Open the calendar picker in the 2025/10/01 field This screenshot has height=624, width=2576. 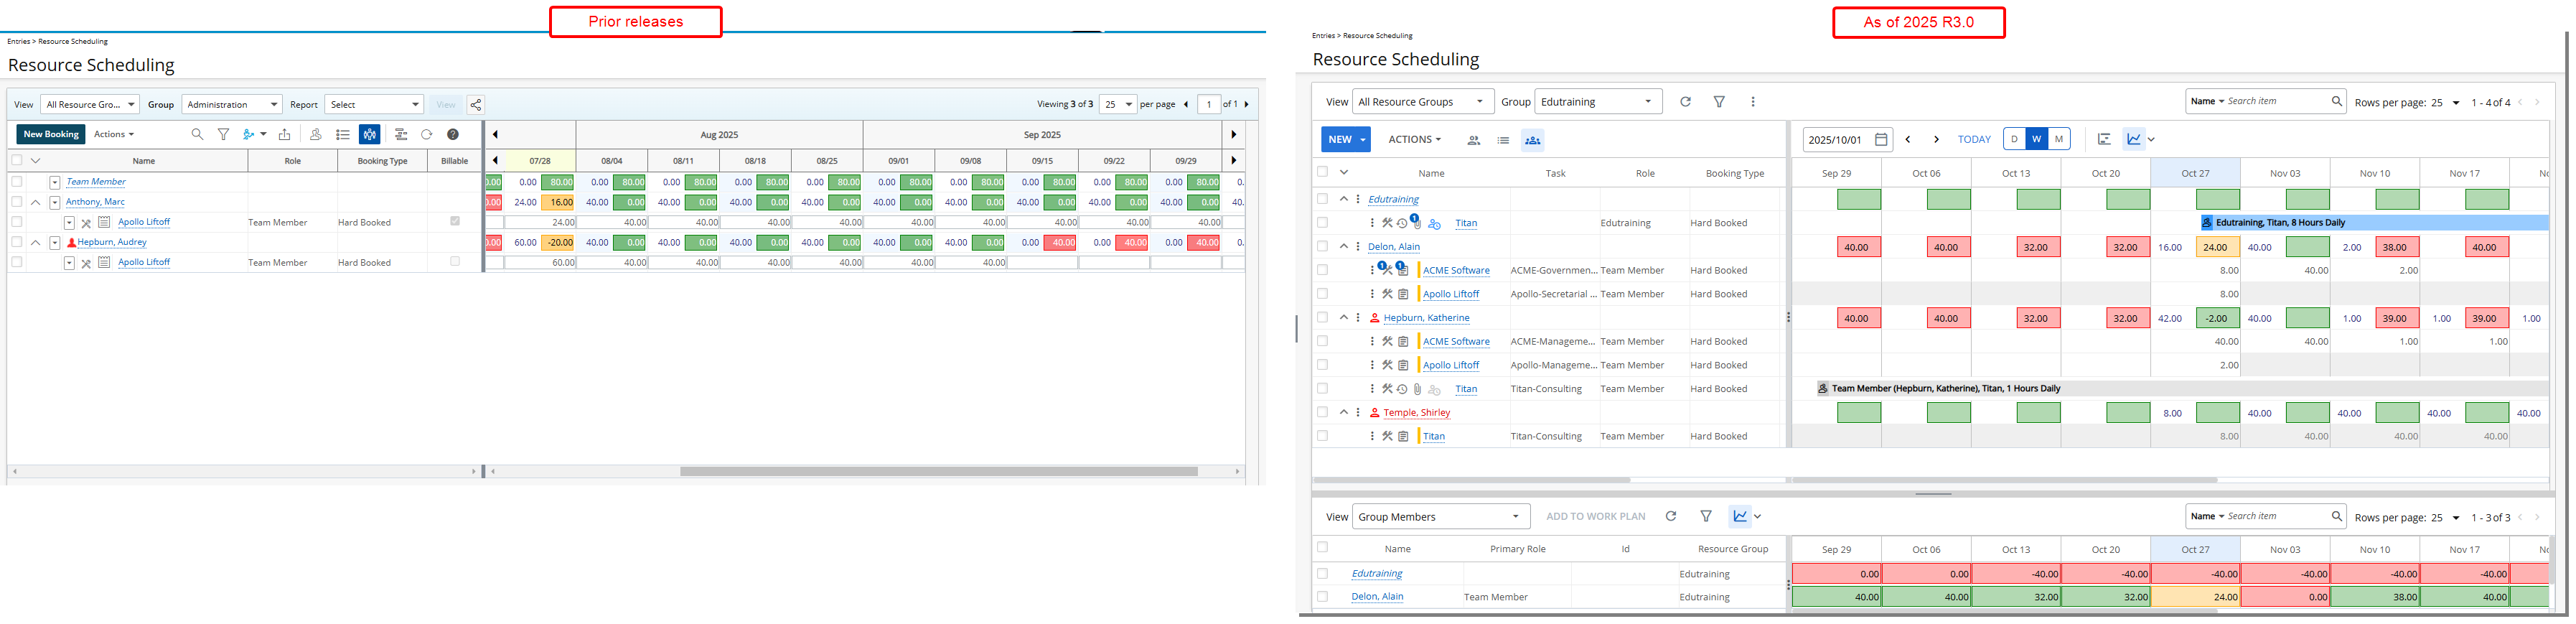point(1881,140)
